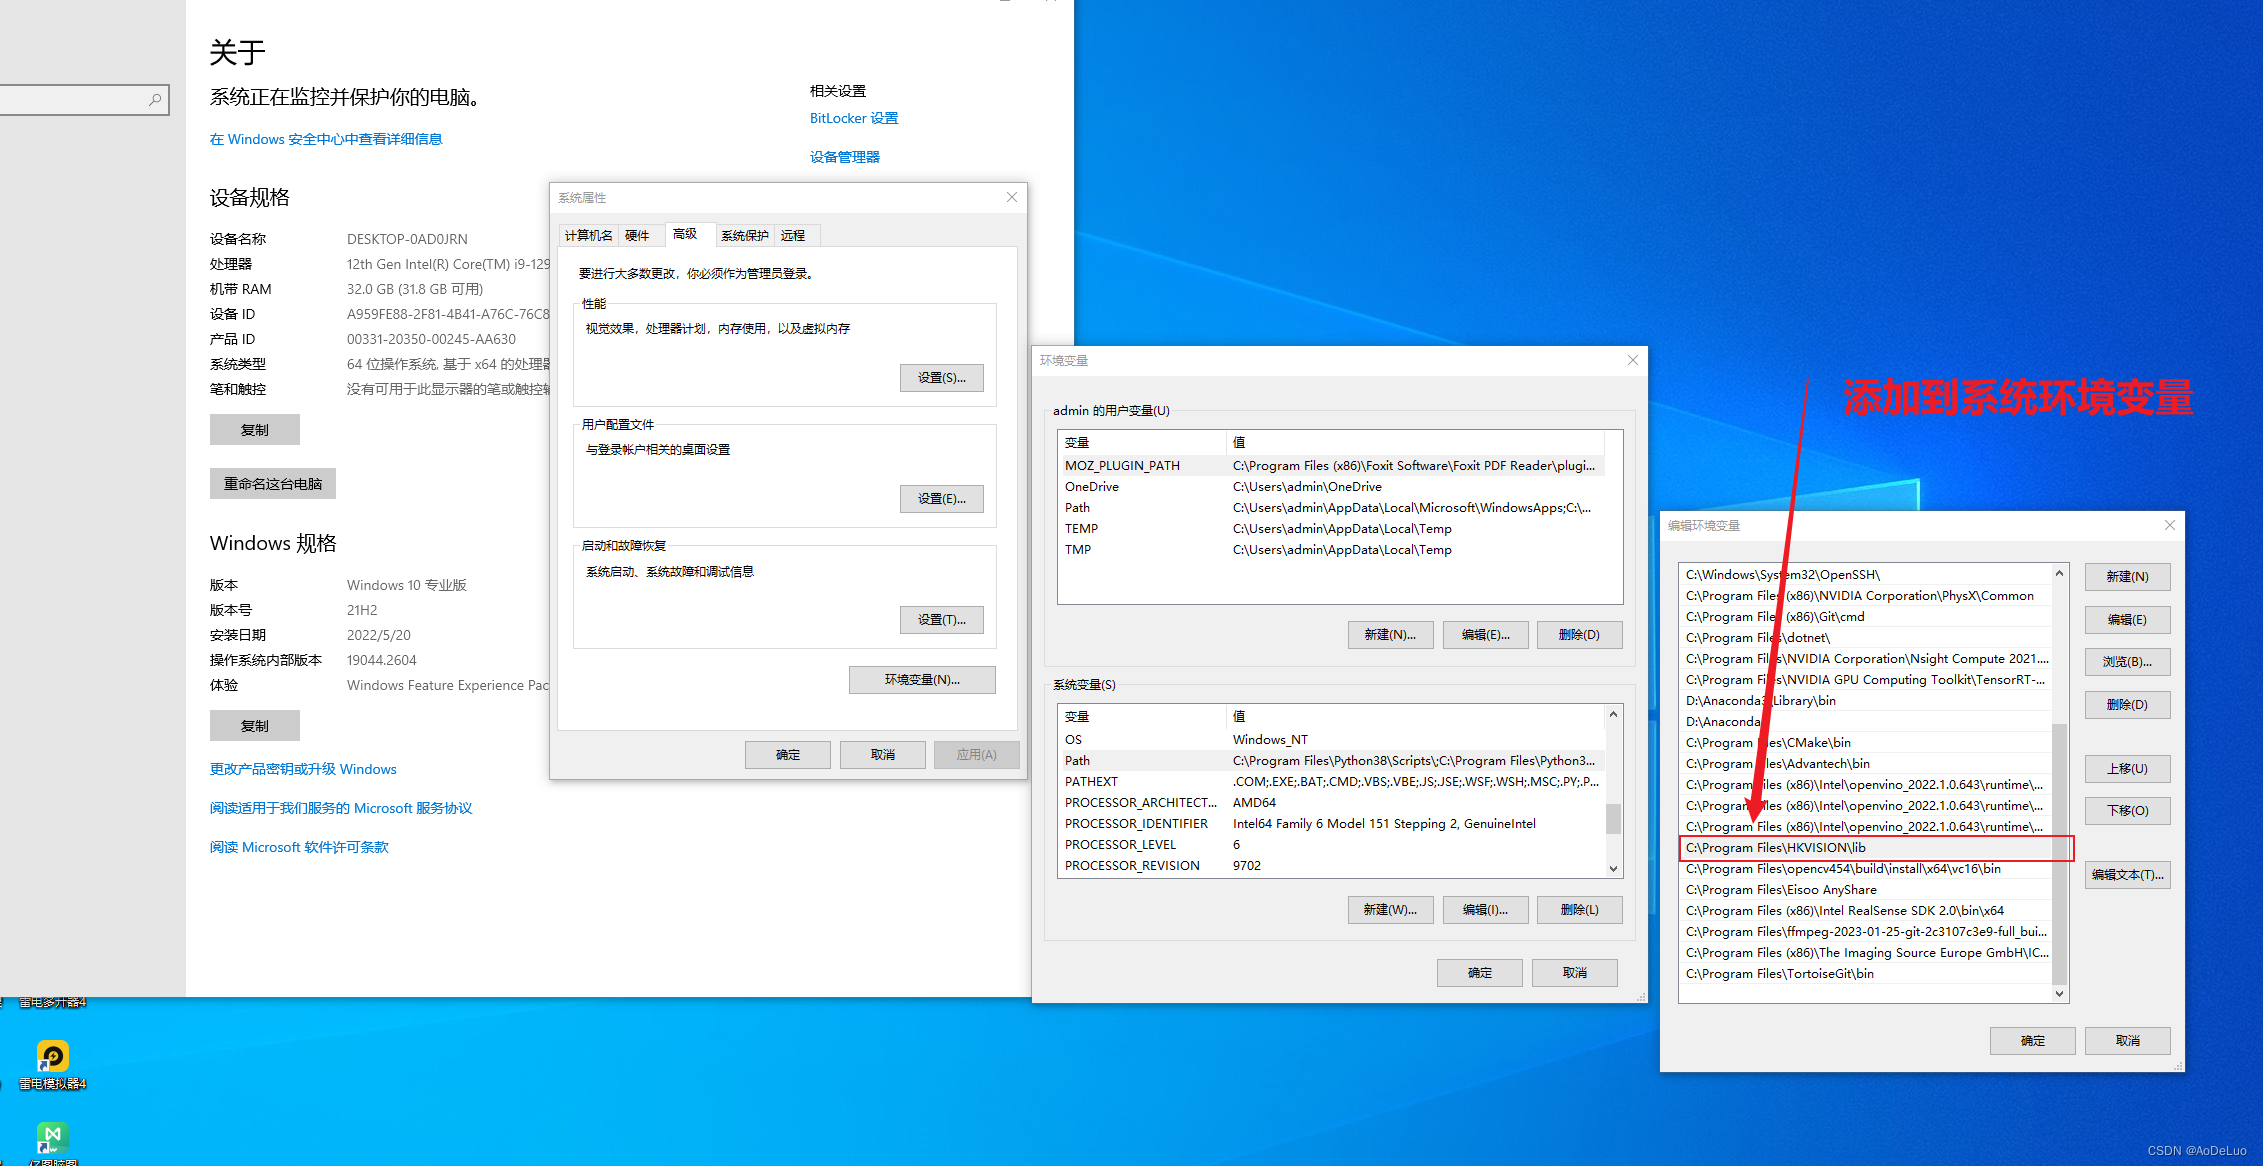Select C:\Windows\System32\OpenSSH\ path entry
The height and width of the screenshot is (1166, 2263).
1866,575
